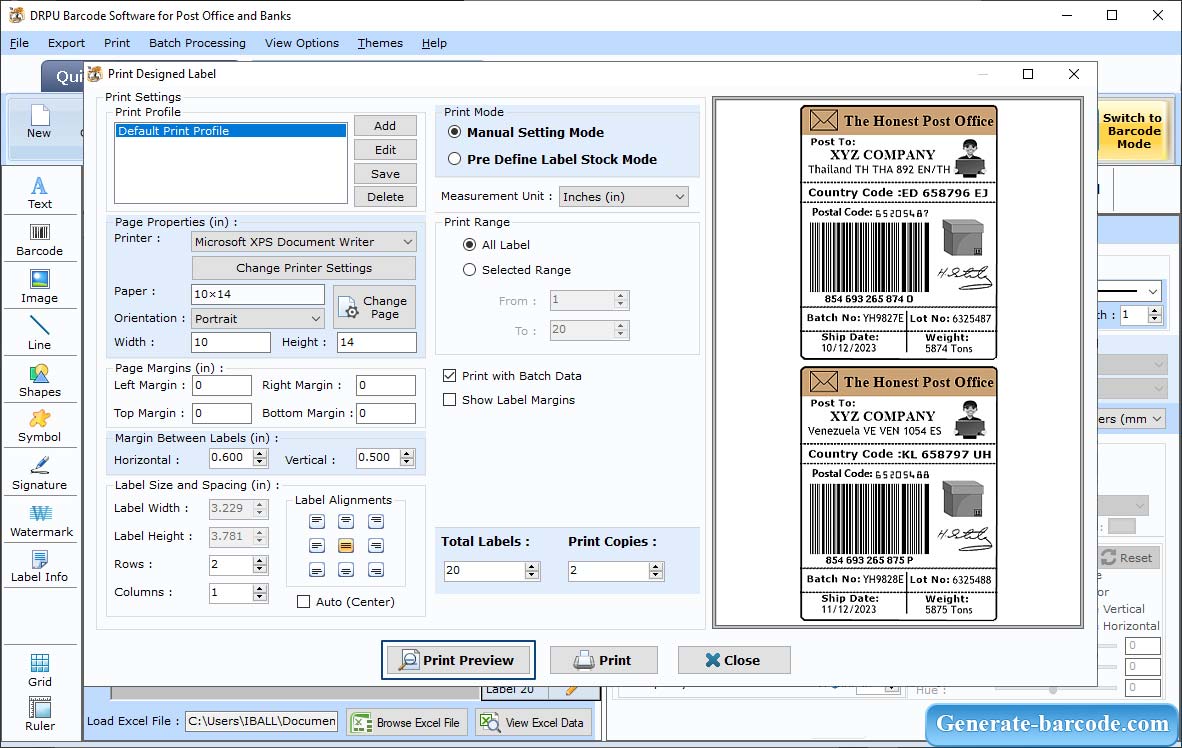Screen dimensions: 1182x748
Task: Increase Horizontal margin between labels
Action: (x=260, y=453)
